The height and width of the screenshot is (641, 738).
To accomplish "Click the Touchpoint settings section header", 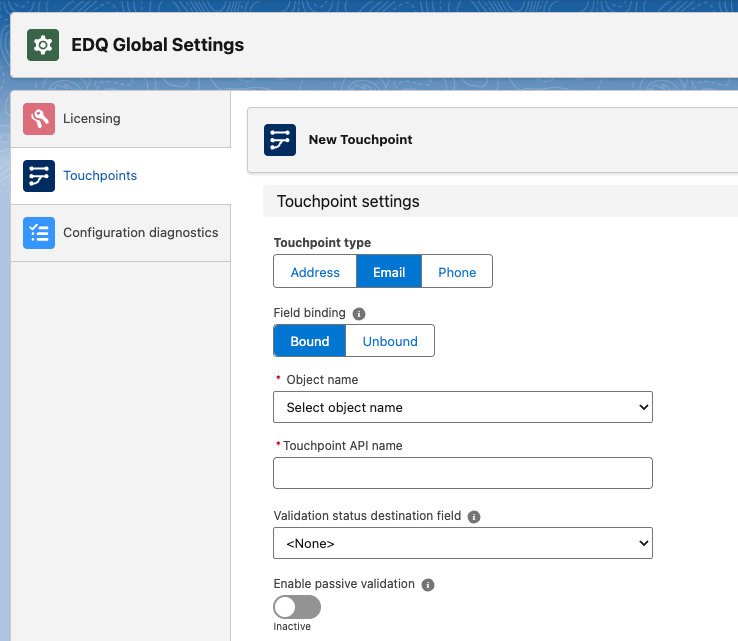I will [x=500, y=201].
